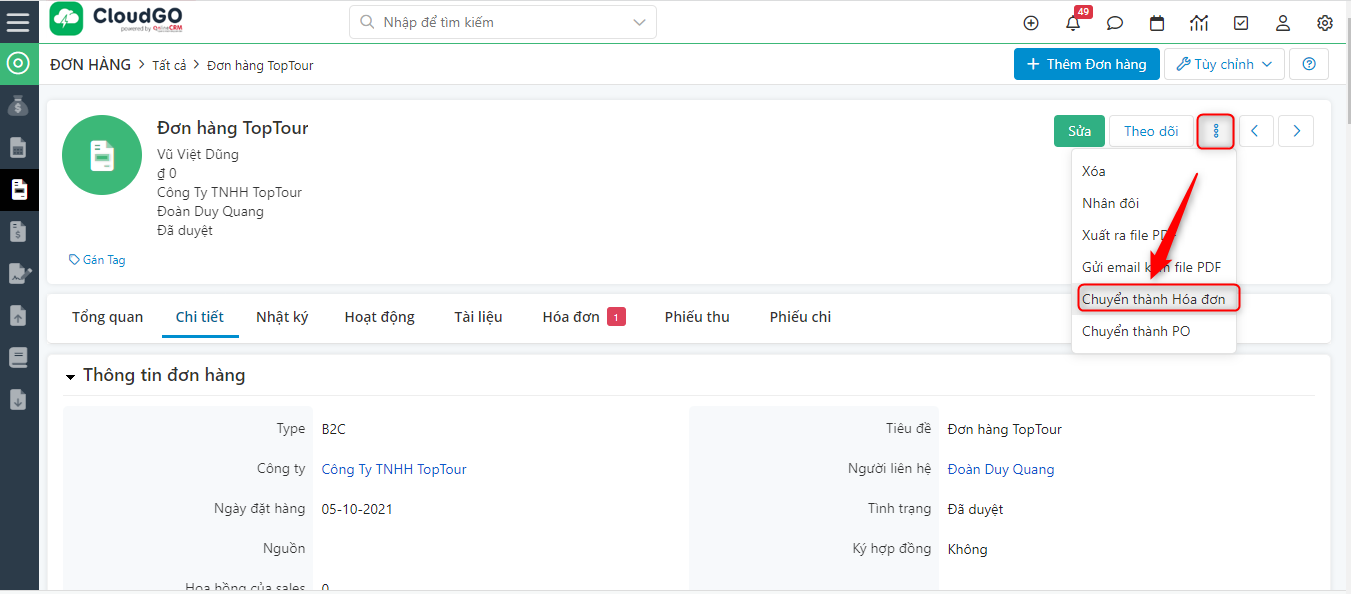Open the user profile icon

[1283, 23]
